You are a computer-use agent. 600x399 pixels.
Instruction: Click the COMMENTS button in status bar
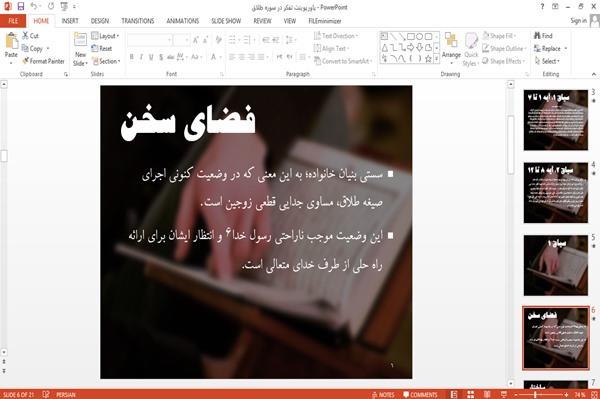(420, 394)
